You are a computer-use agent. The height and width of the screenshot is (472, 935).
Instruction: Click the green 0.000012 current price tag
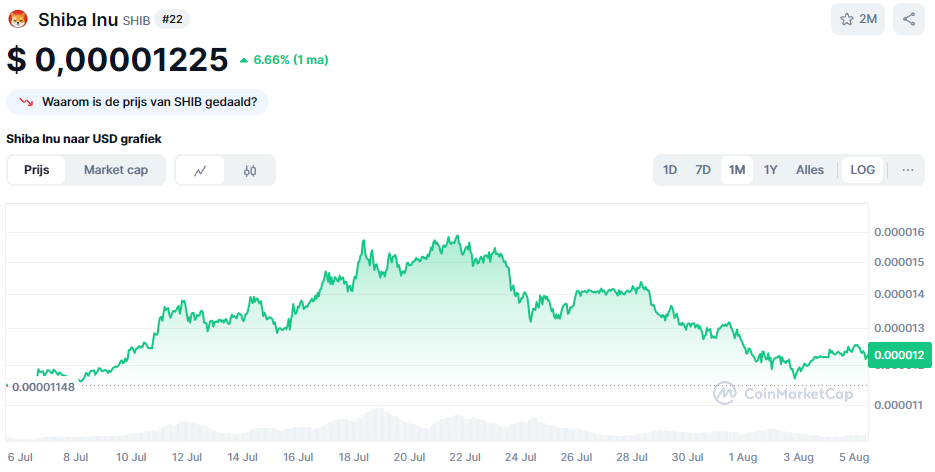899,355
